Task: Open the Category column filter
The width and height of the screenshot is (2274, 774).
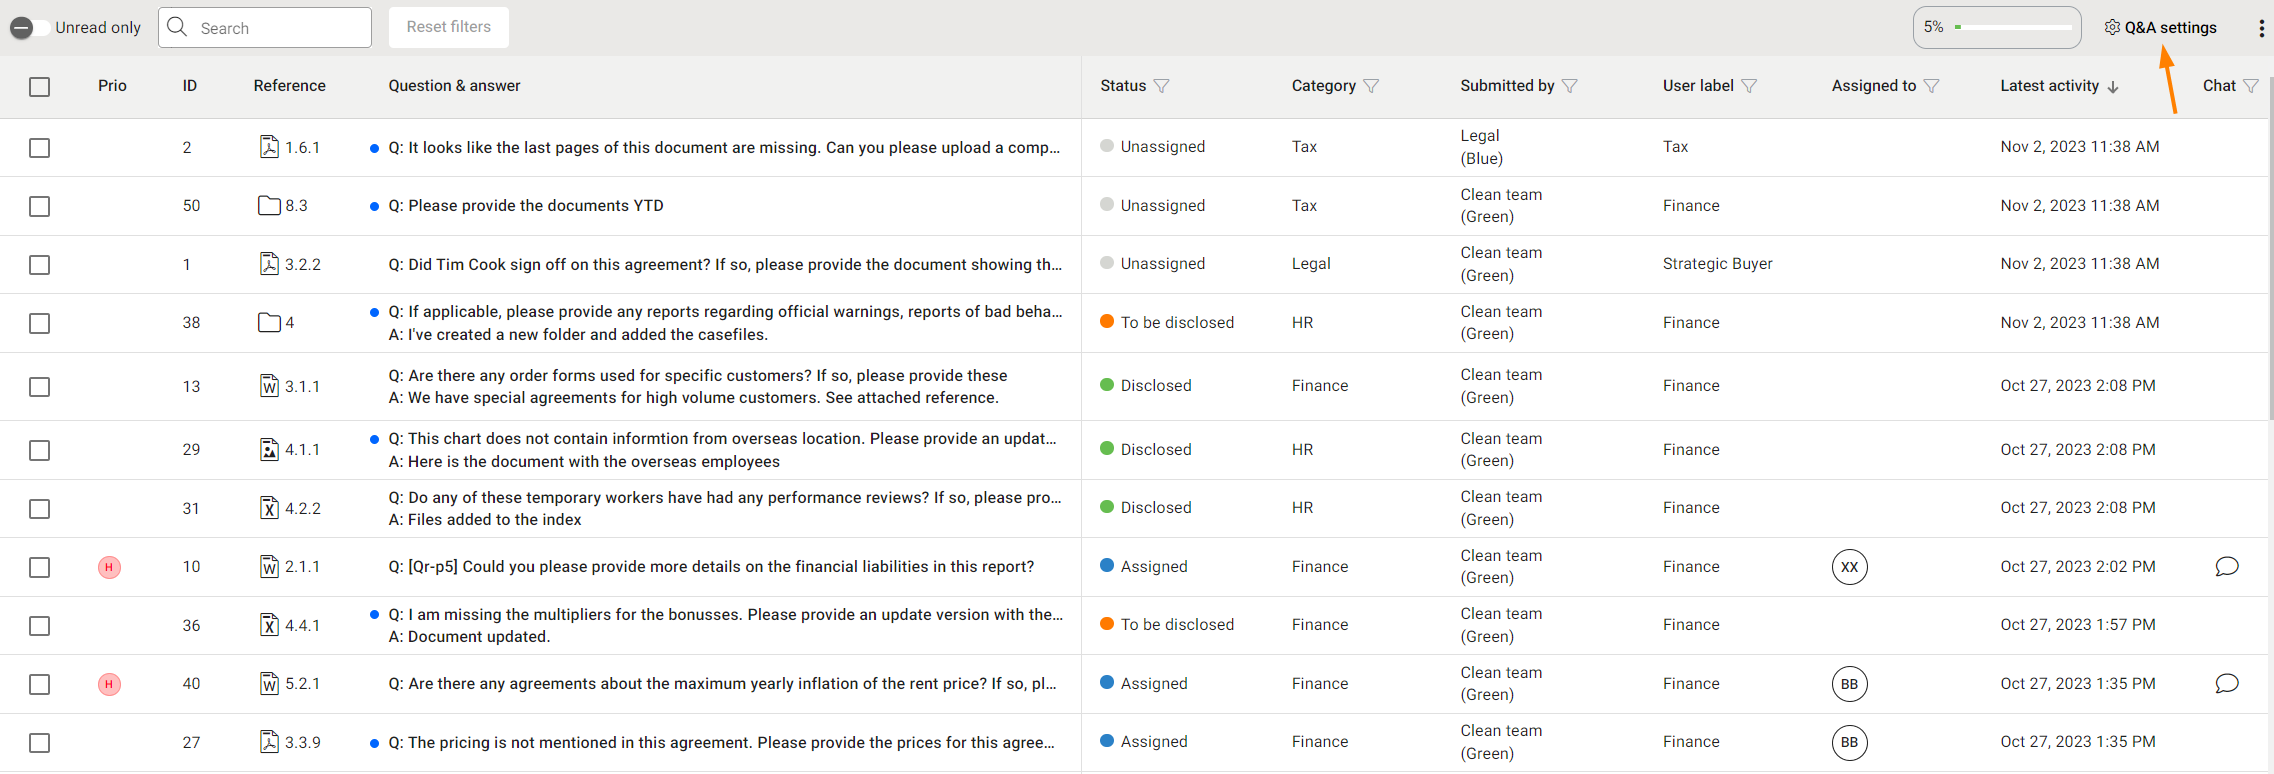Action: (x=1371, y=86)
